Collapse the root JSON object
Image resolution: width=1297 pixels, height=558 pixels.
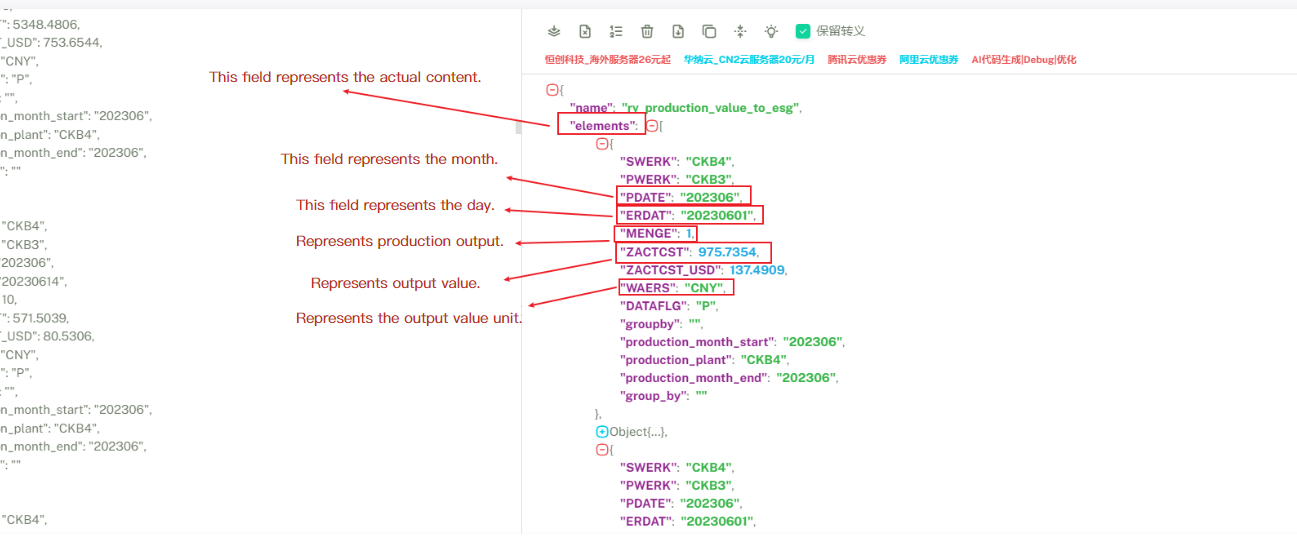point(551,90)
